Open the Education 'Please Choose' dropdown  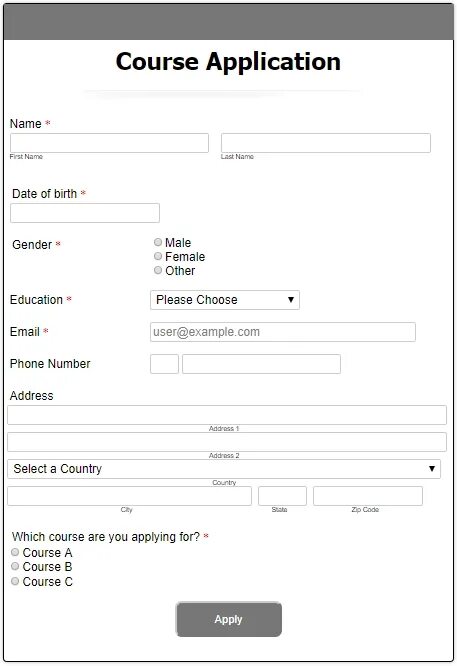(x=225, y=300)
